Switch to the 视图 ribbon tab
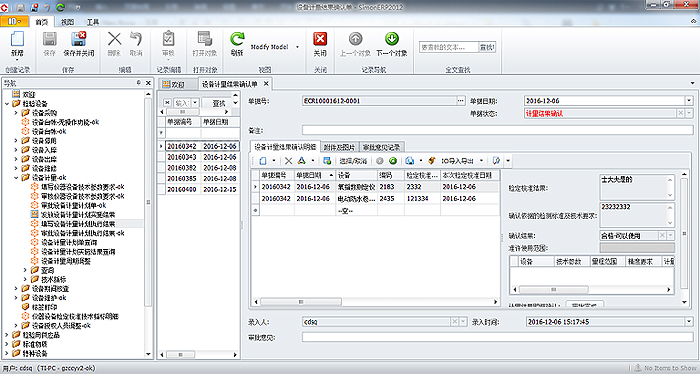Viewport: 700px width, 374px height. [x=67, y=22]
